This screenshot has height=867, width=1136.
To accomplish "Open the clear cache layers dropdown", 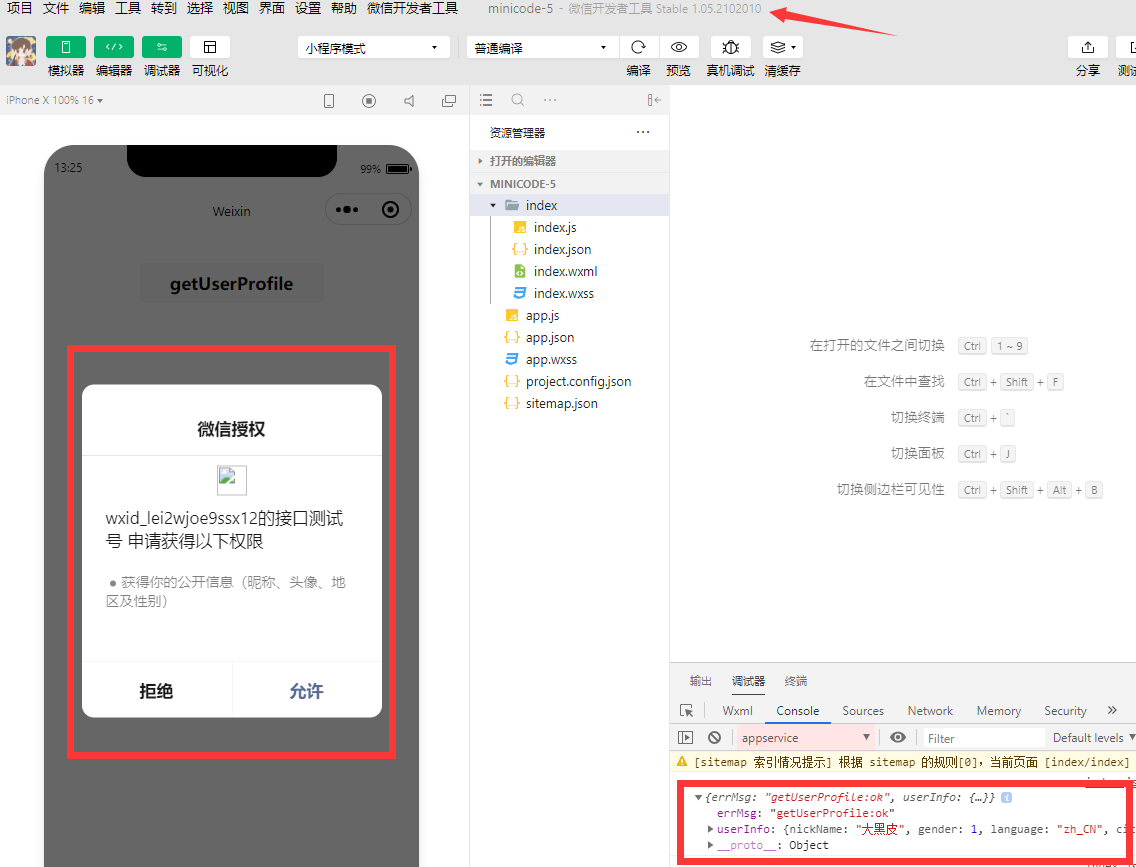I will [x=782, y=47].
